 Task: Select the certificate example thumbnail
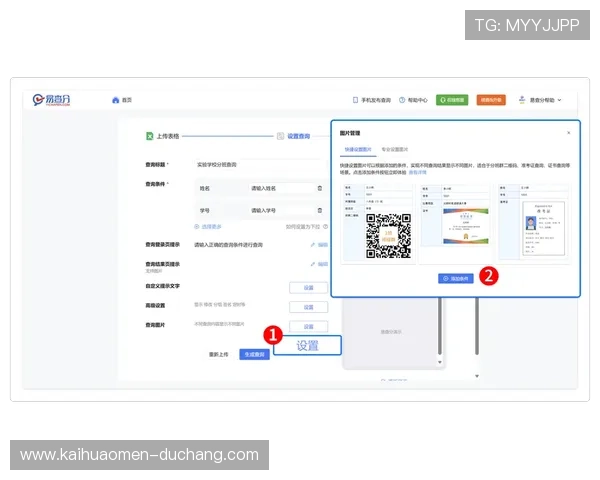pyautogui.click(x=455, y=223)
